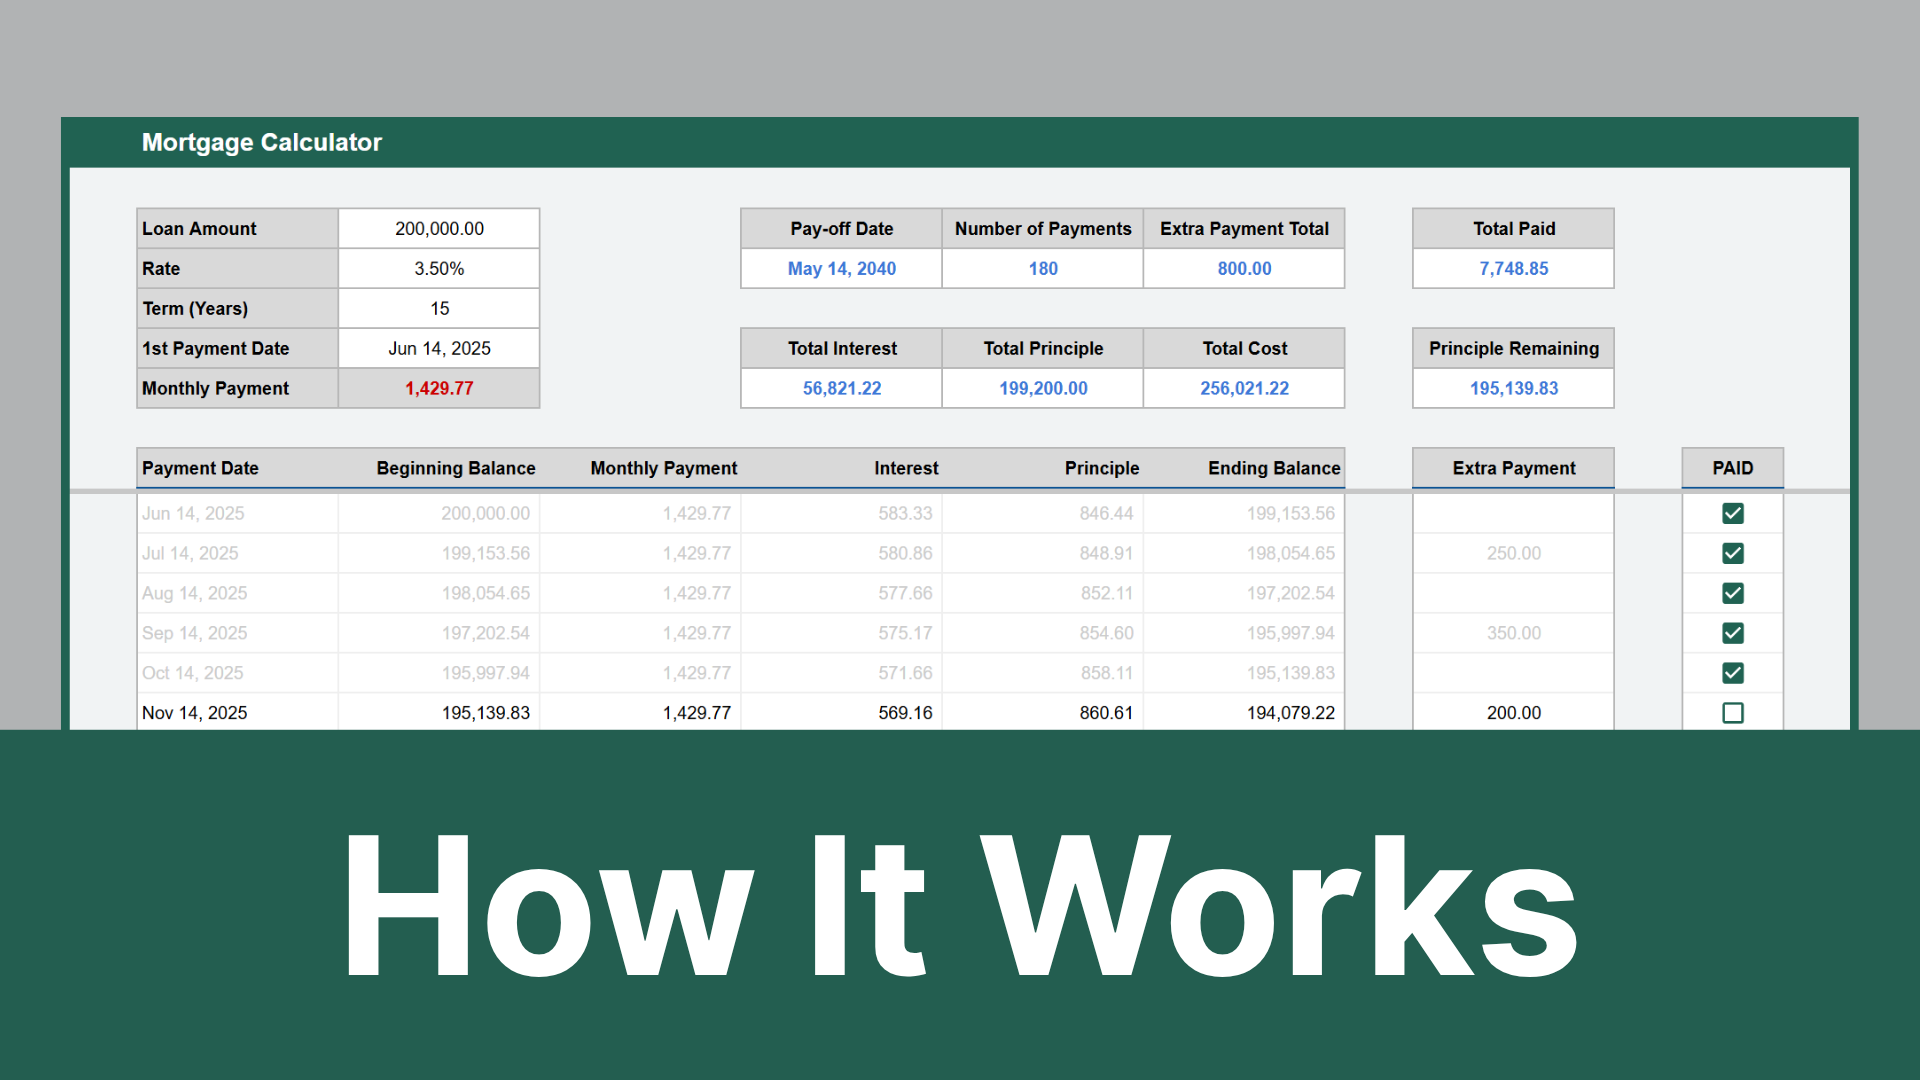
Task: Uncheck the PAID box for Jun 14, 2025
Action: click(x=1733, y=513)
